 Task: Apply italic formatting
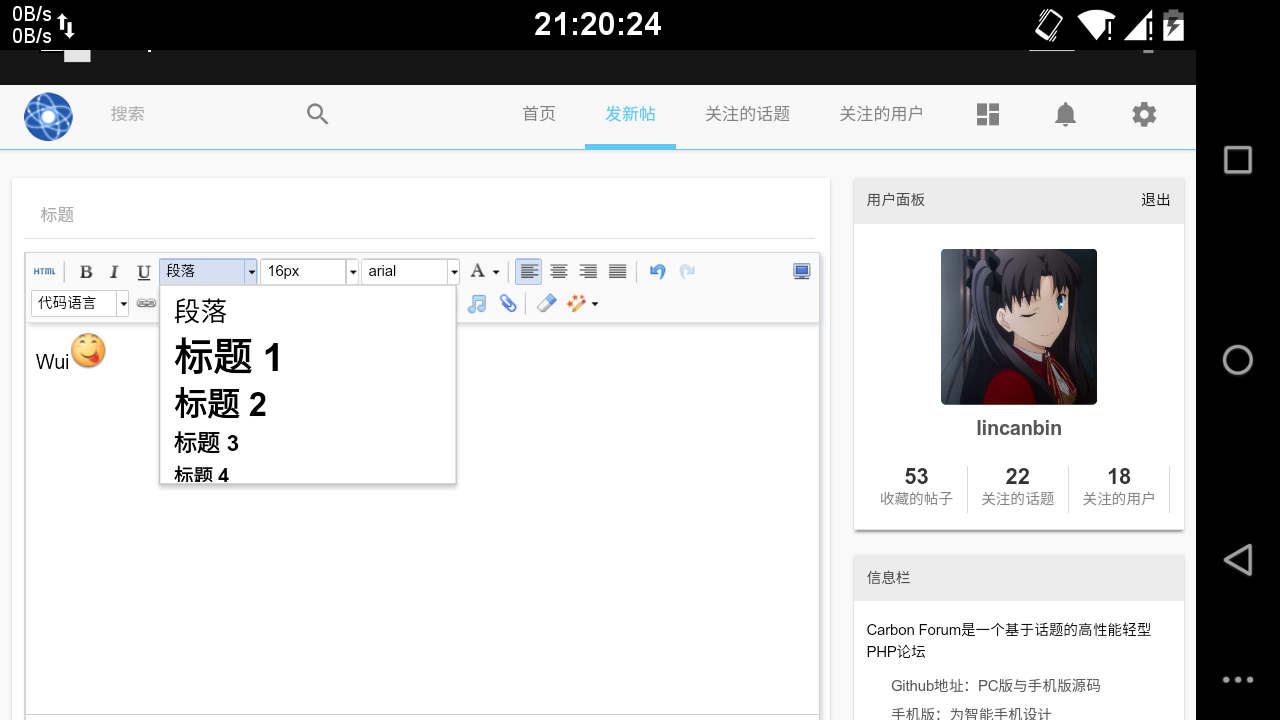(114, 272)
